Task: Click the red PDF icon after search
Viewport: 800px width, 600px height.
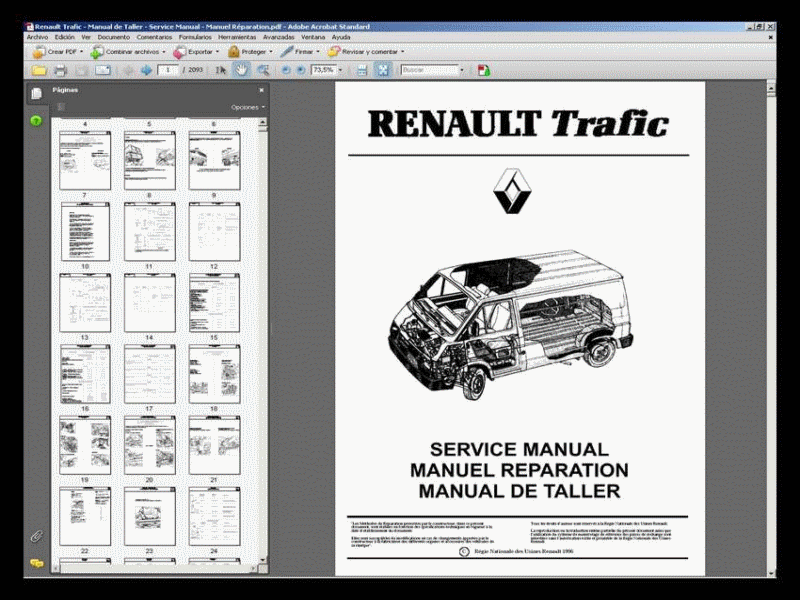Action: point(484,70)
